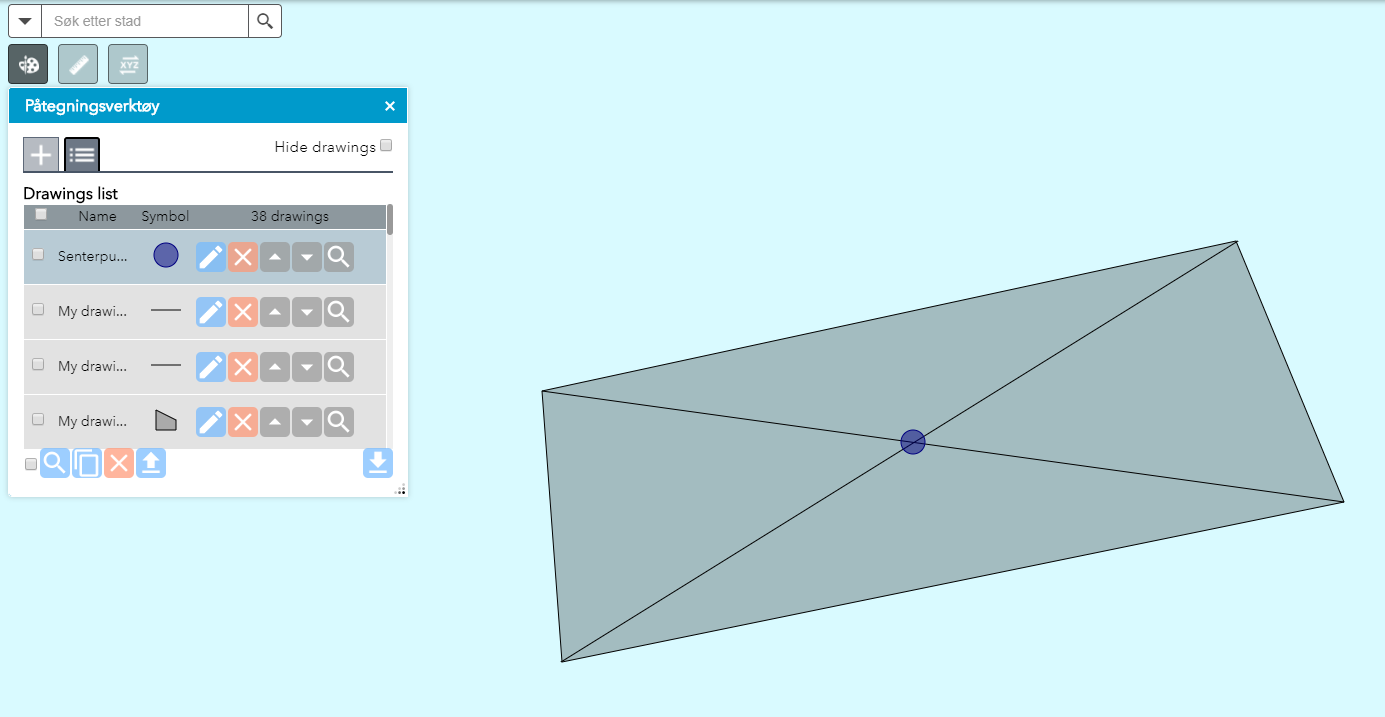Viewport: 1385px width, 717px height.
Task: Select the ruler measurement tool
Action: coord(78,64)
